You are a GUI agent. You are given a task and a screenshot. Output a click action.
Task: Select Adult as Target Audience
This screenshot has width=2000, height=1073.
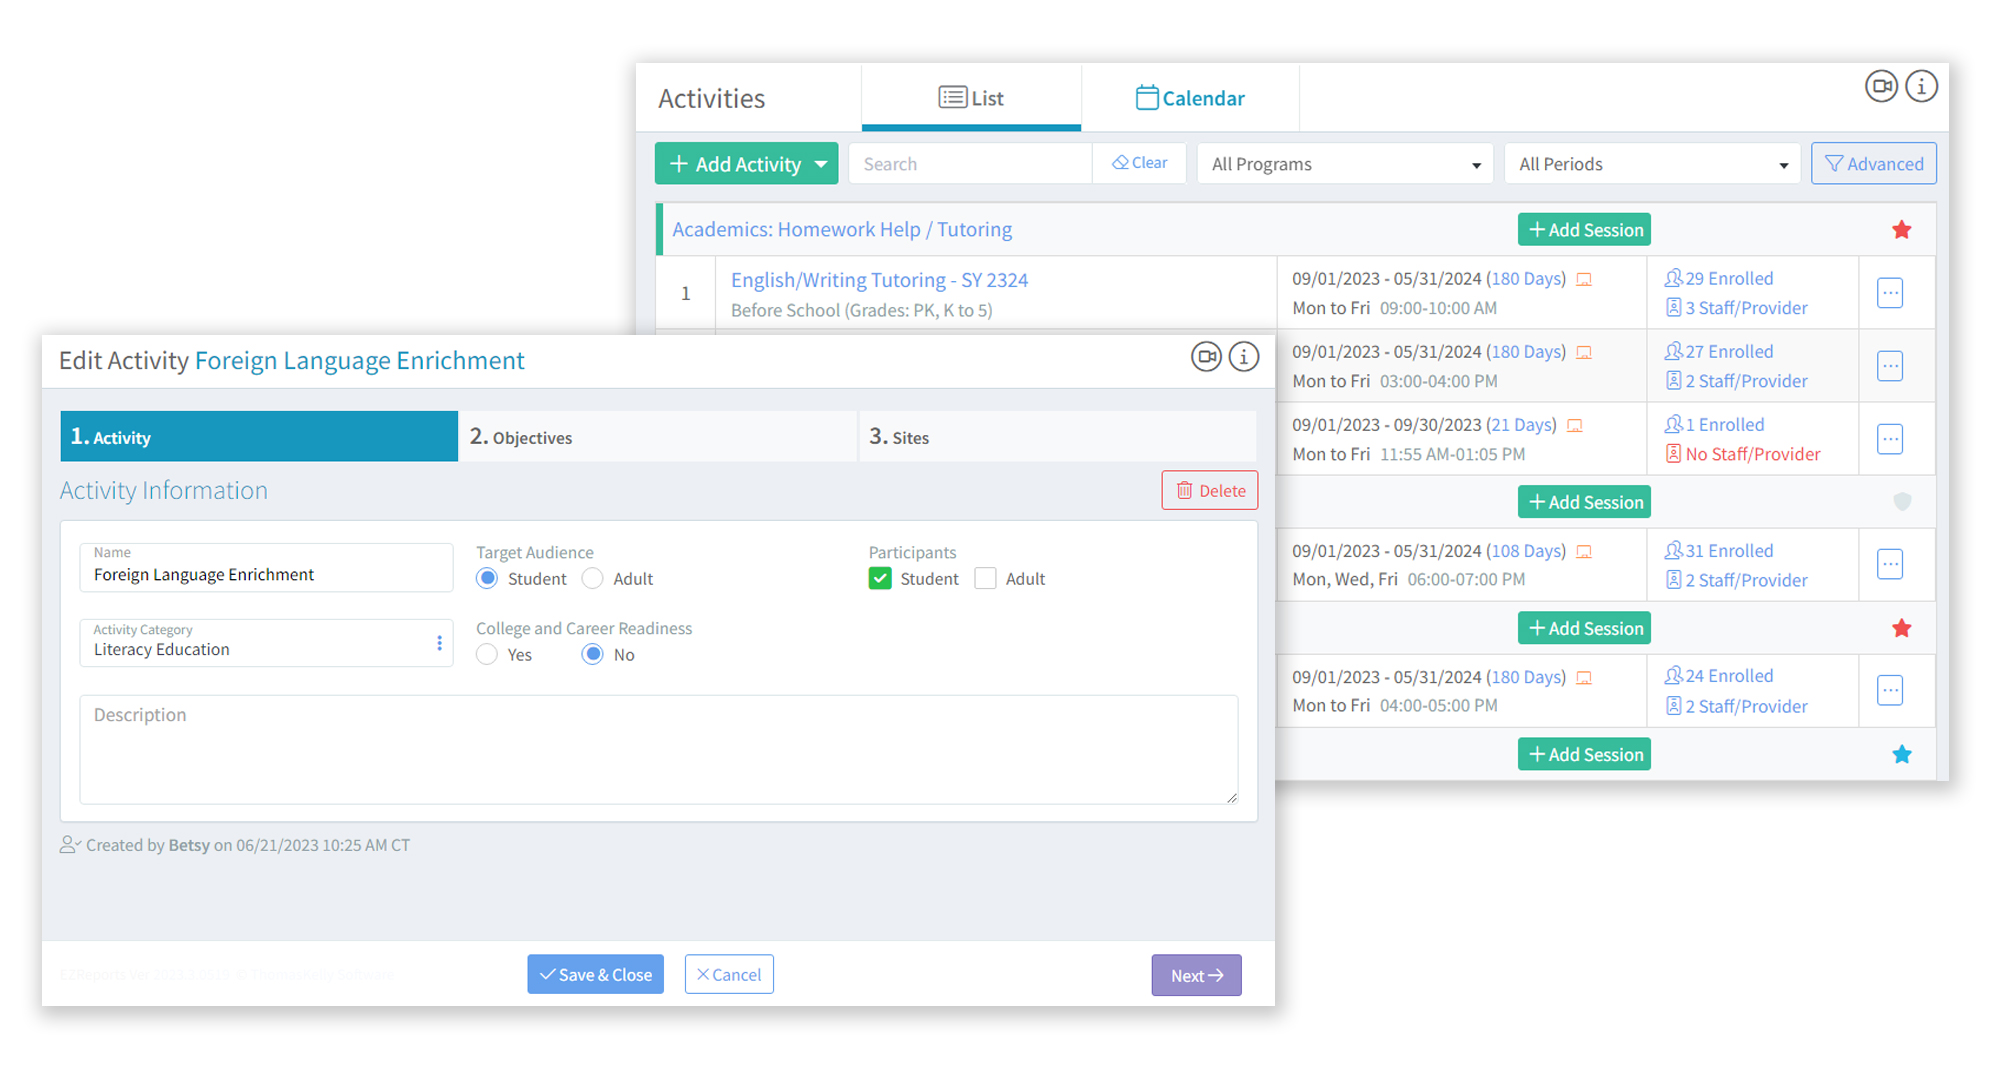tap(593, 579)
